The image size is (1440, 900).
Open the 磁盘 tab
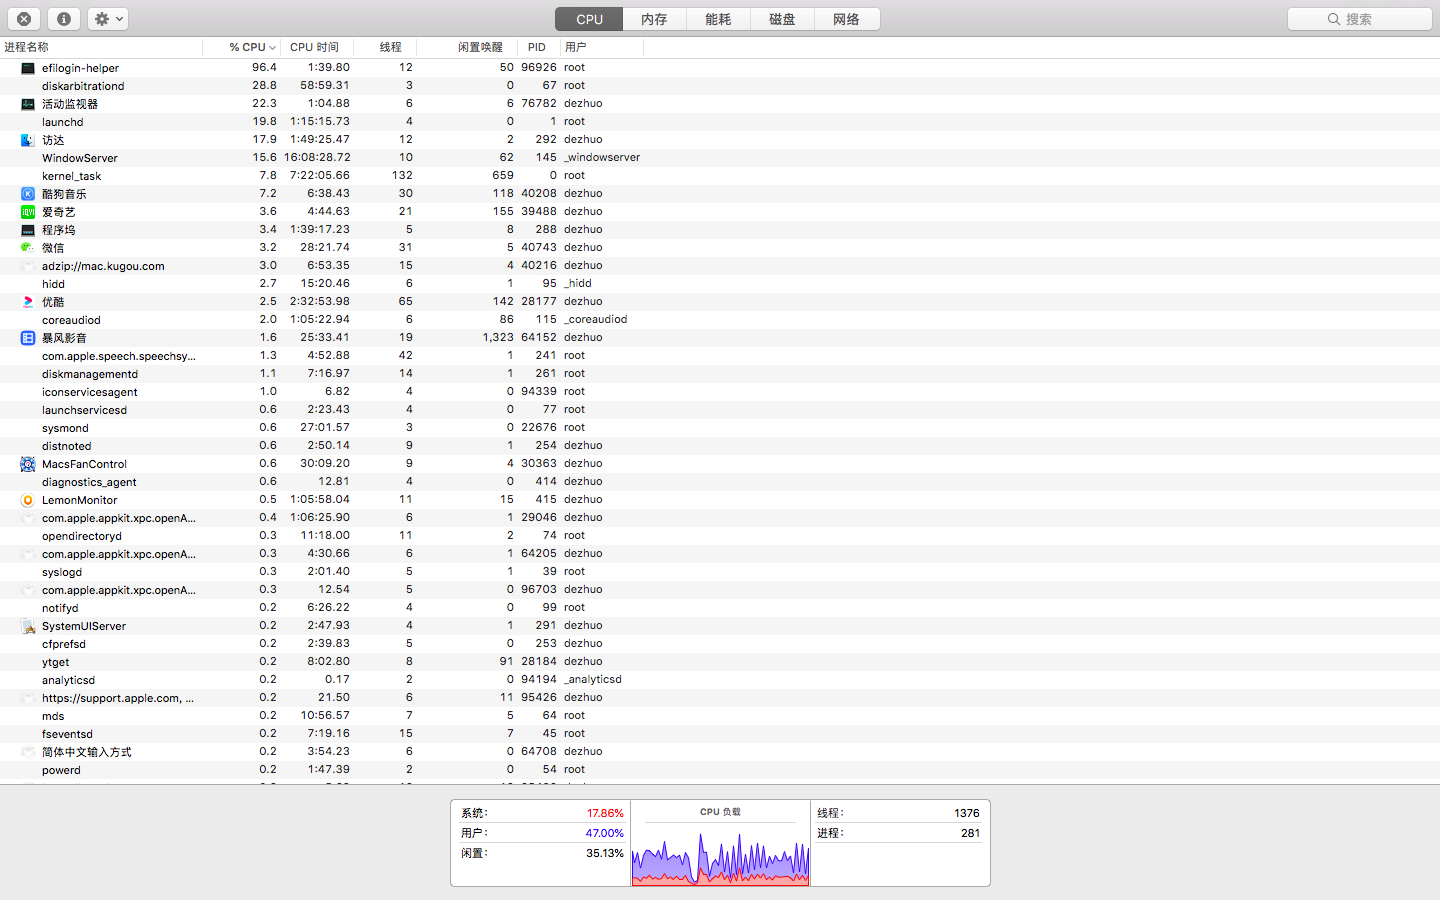782,19
